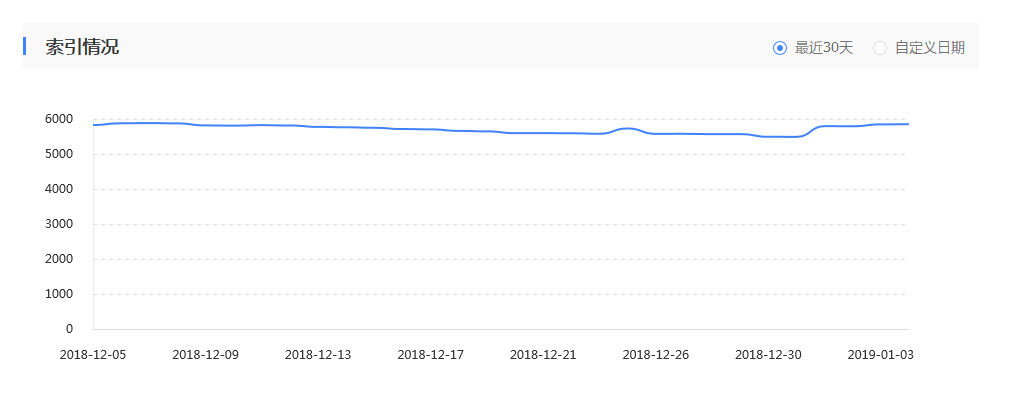
Task: Click the 2000 y-axis label
Action: [x=56, y=259]
